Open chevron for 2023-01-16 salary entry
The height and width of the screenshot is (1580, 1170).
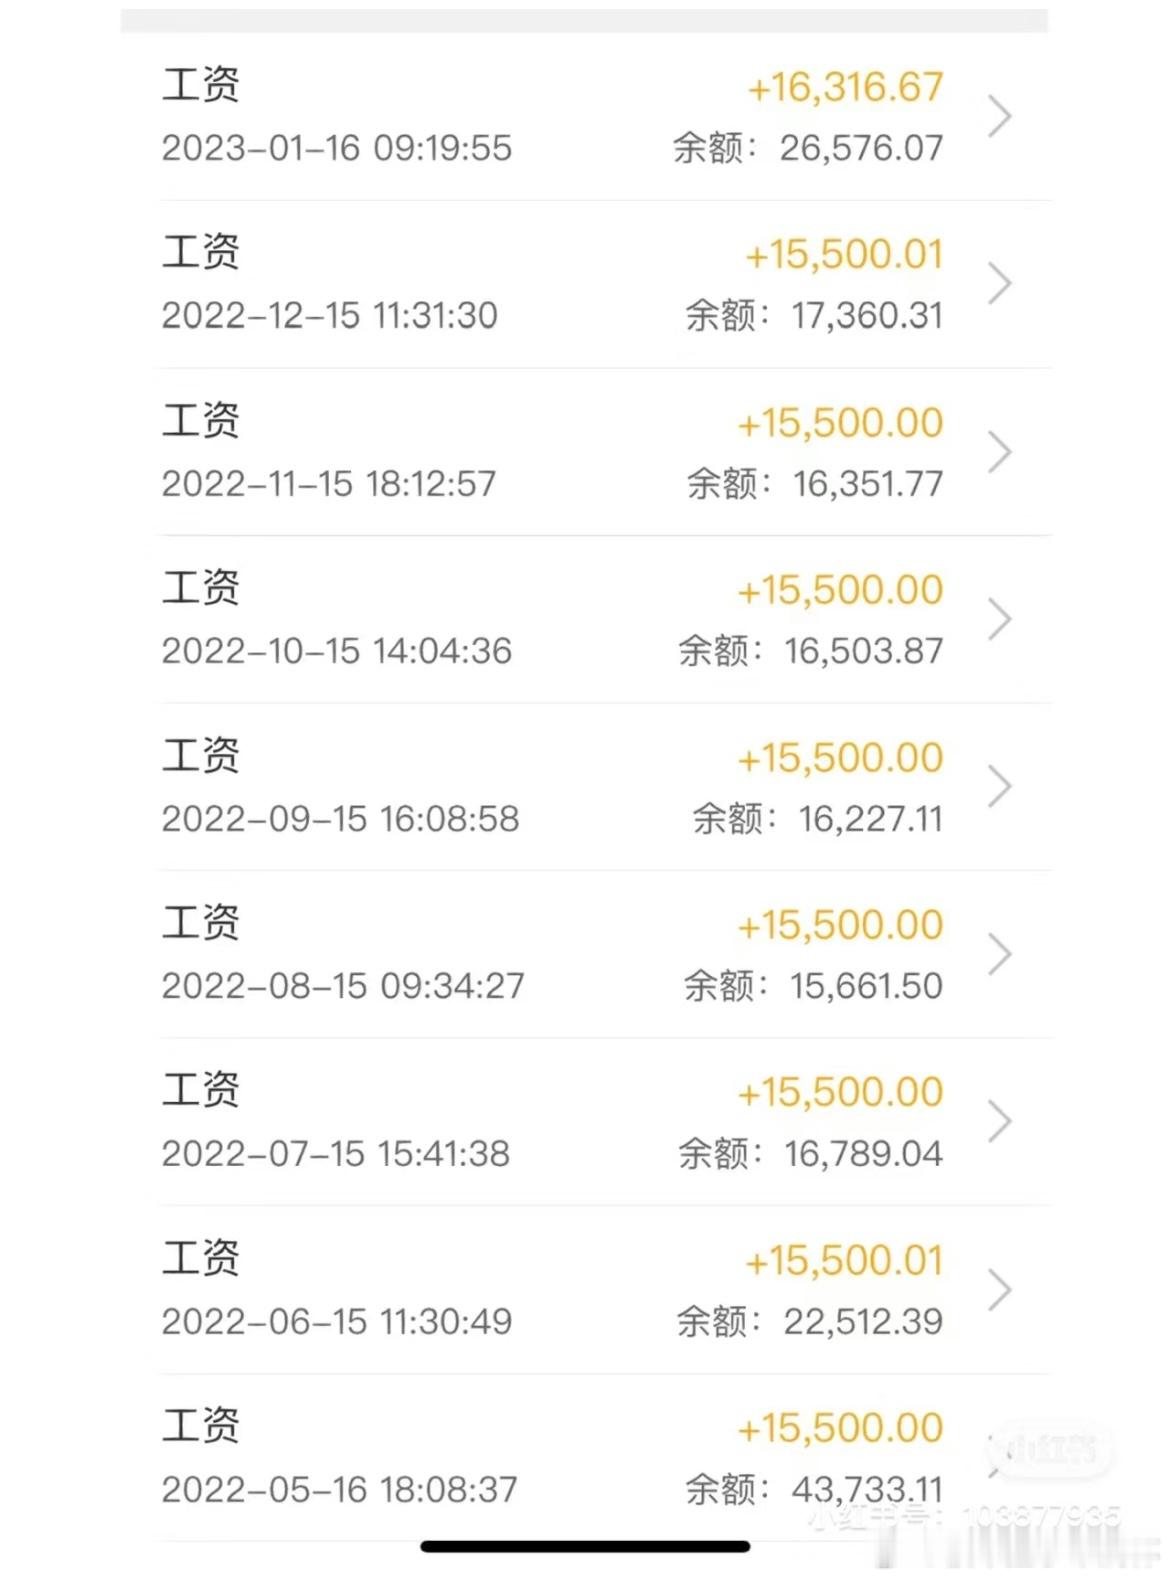point(1000,117)
